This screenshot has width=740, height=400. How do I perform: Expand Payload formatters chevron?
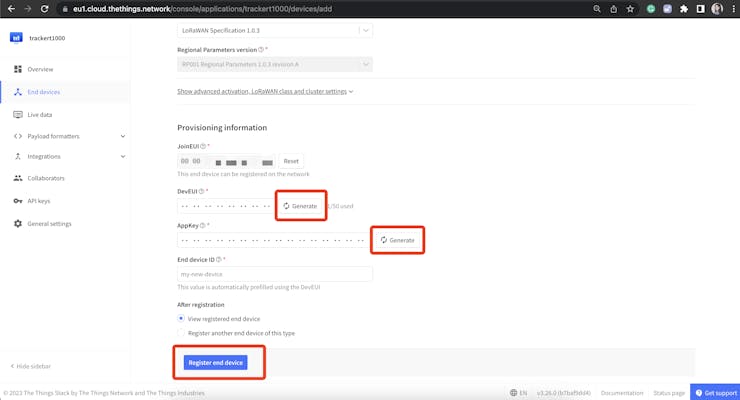coord(123,136)
